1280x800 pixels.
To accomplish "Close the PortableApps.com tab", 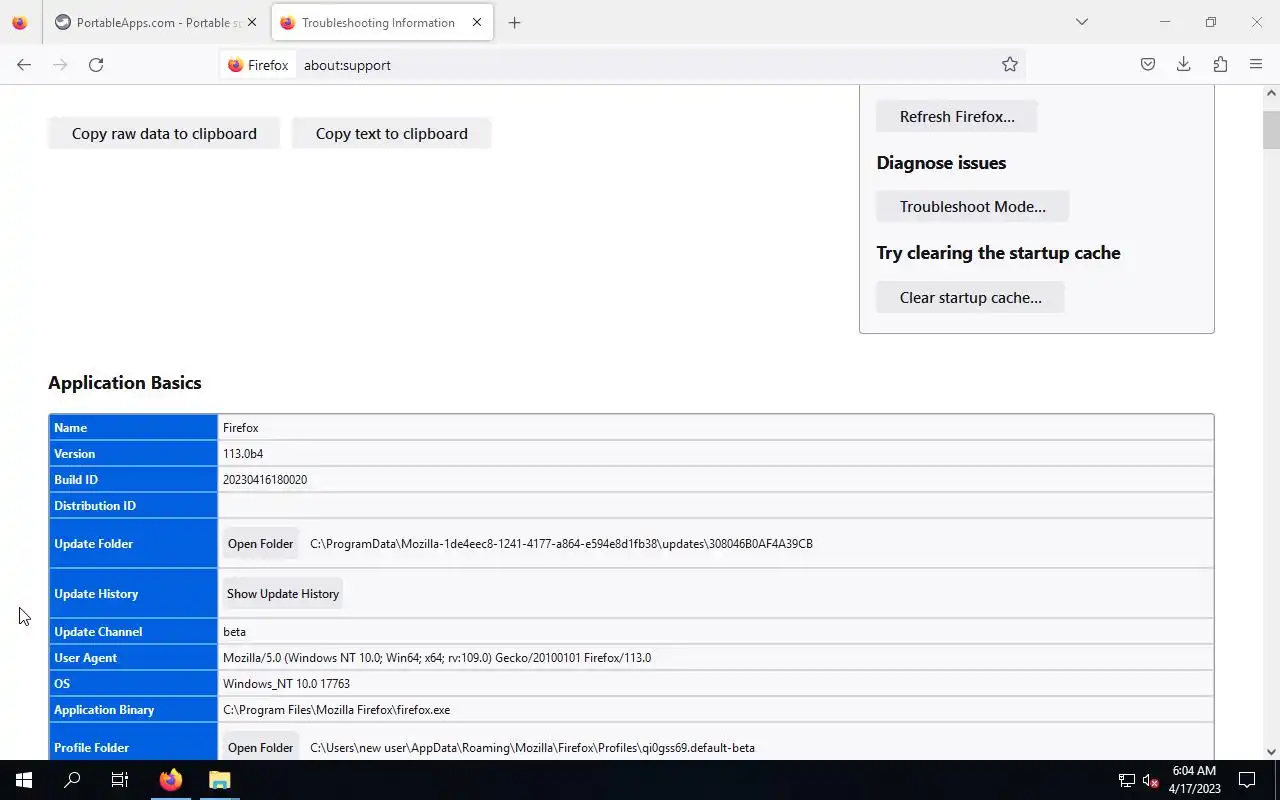I will pos(251,22).
